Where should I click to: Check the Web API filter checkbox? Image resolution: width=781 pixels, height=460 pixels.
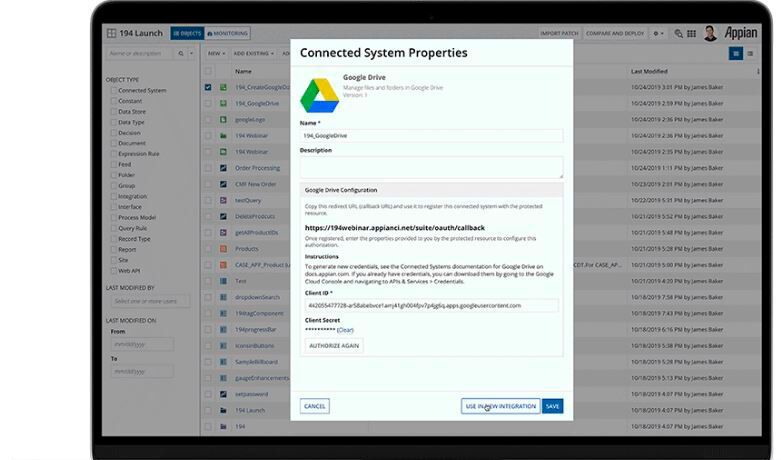(x=114, y=271)
